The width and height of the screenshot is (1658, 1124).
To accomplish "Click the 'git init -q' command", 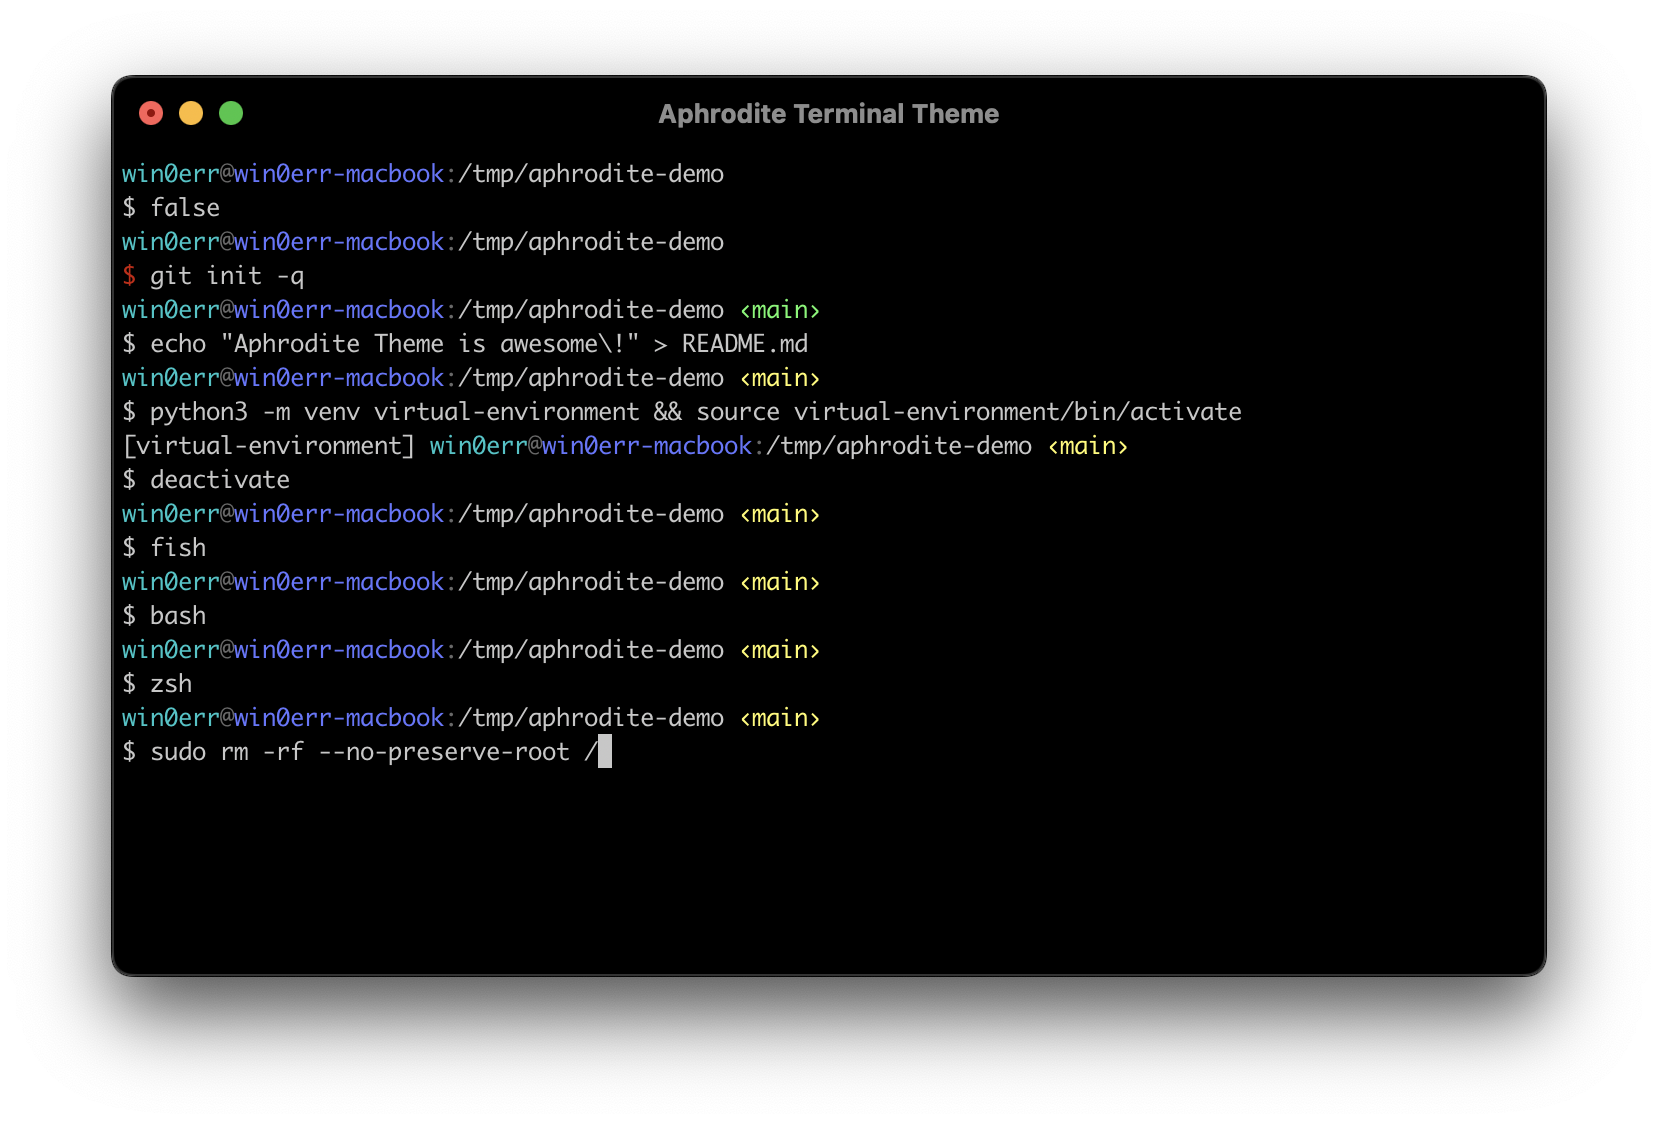I will pos(227,276).
